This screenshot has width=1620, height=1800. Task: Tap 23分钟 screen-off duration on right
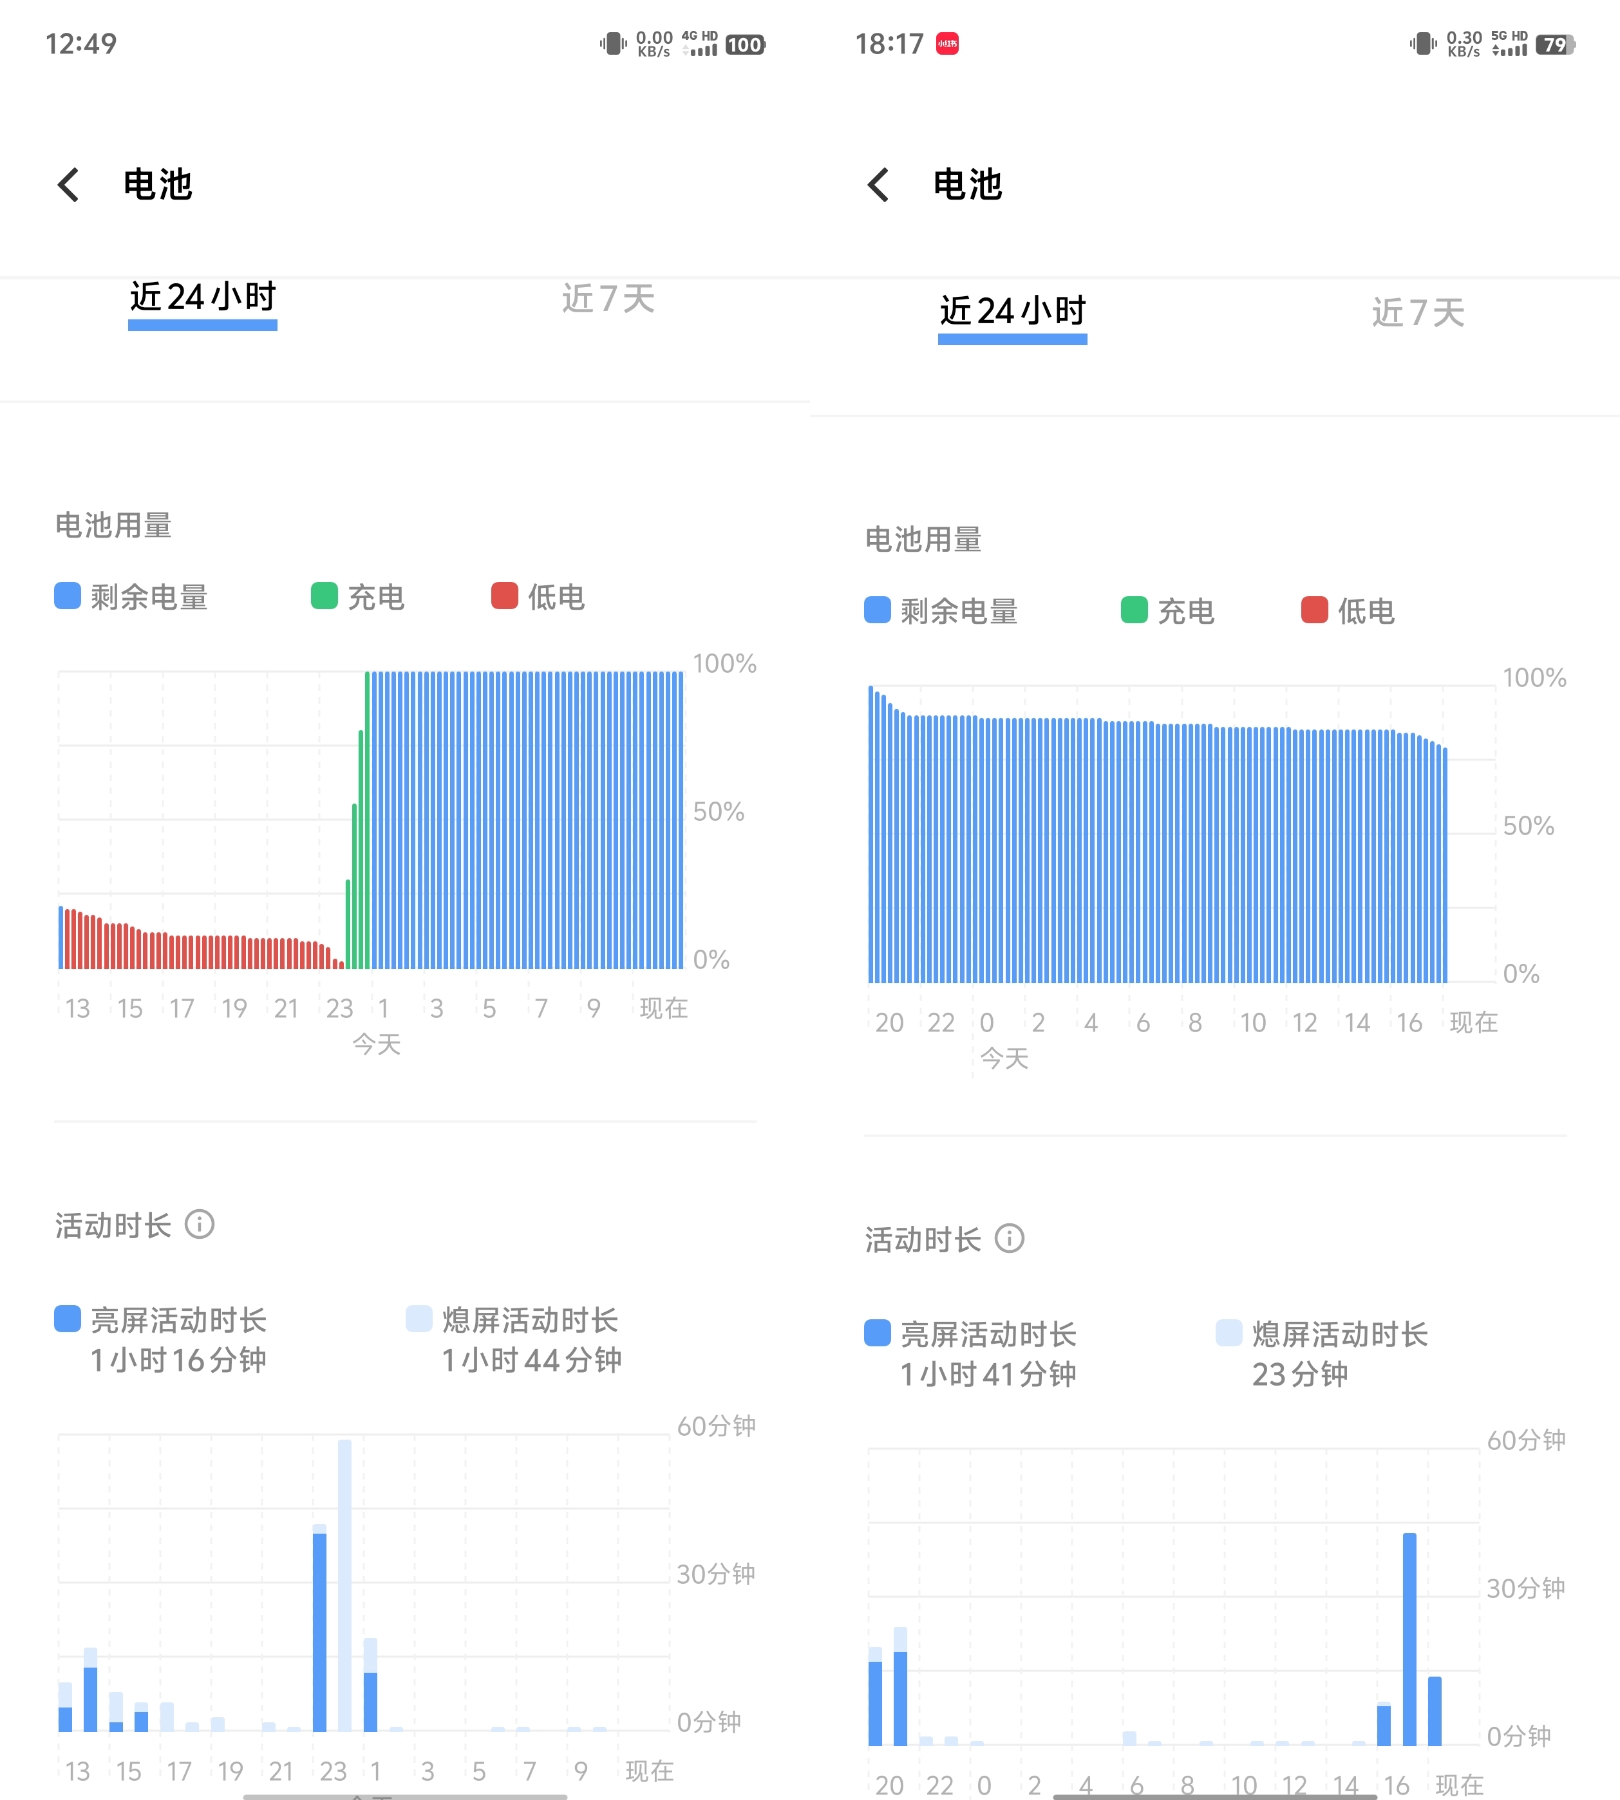1300,1374
